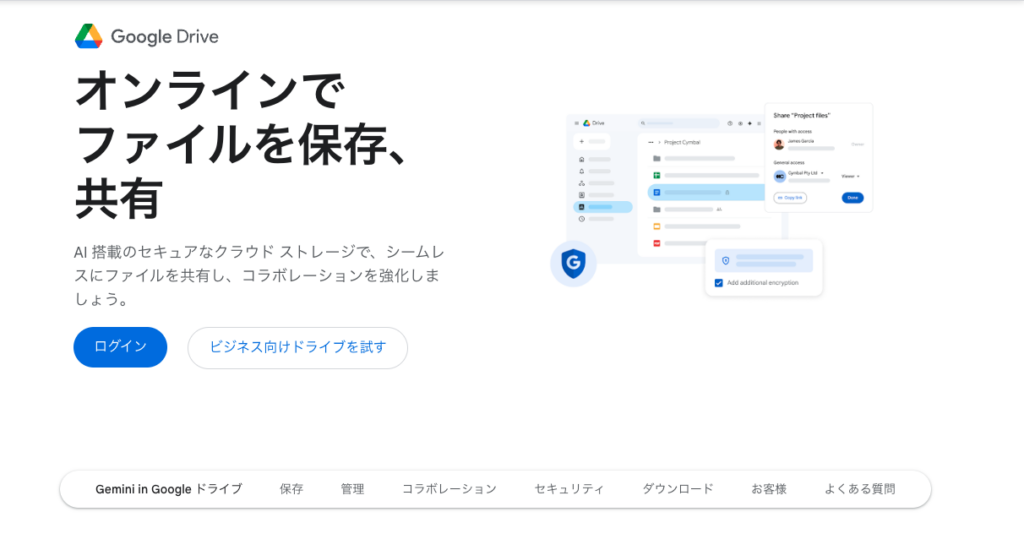Click the Home icon in the illustrated sidebar
Viewport: 1024px width, 550px height.
pyautogui.click(x=581, y=159)
